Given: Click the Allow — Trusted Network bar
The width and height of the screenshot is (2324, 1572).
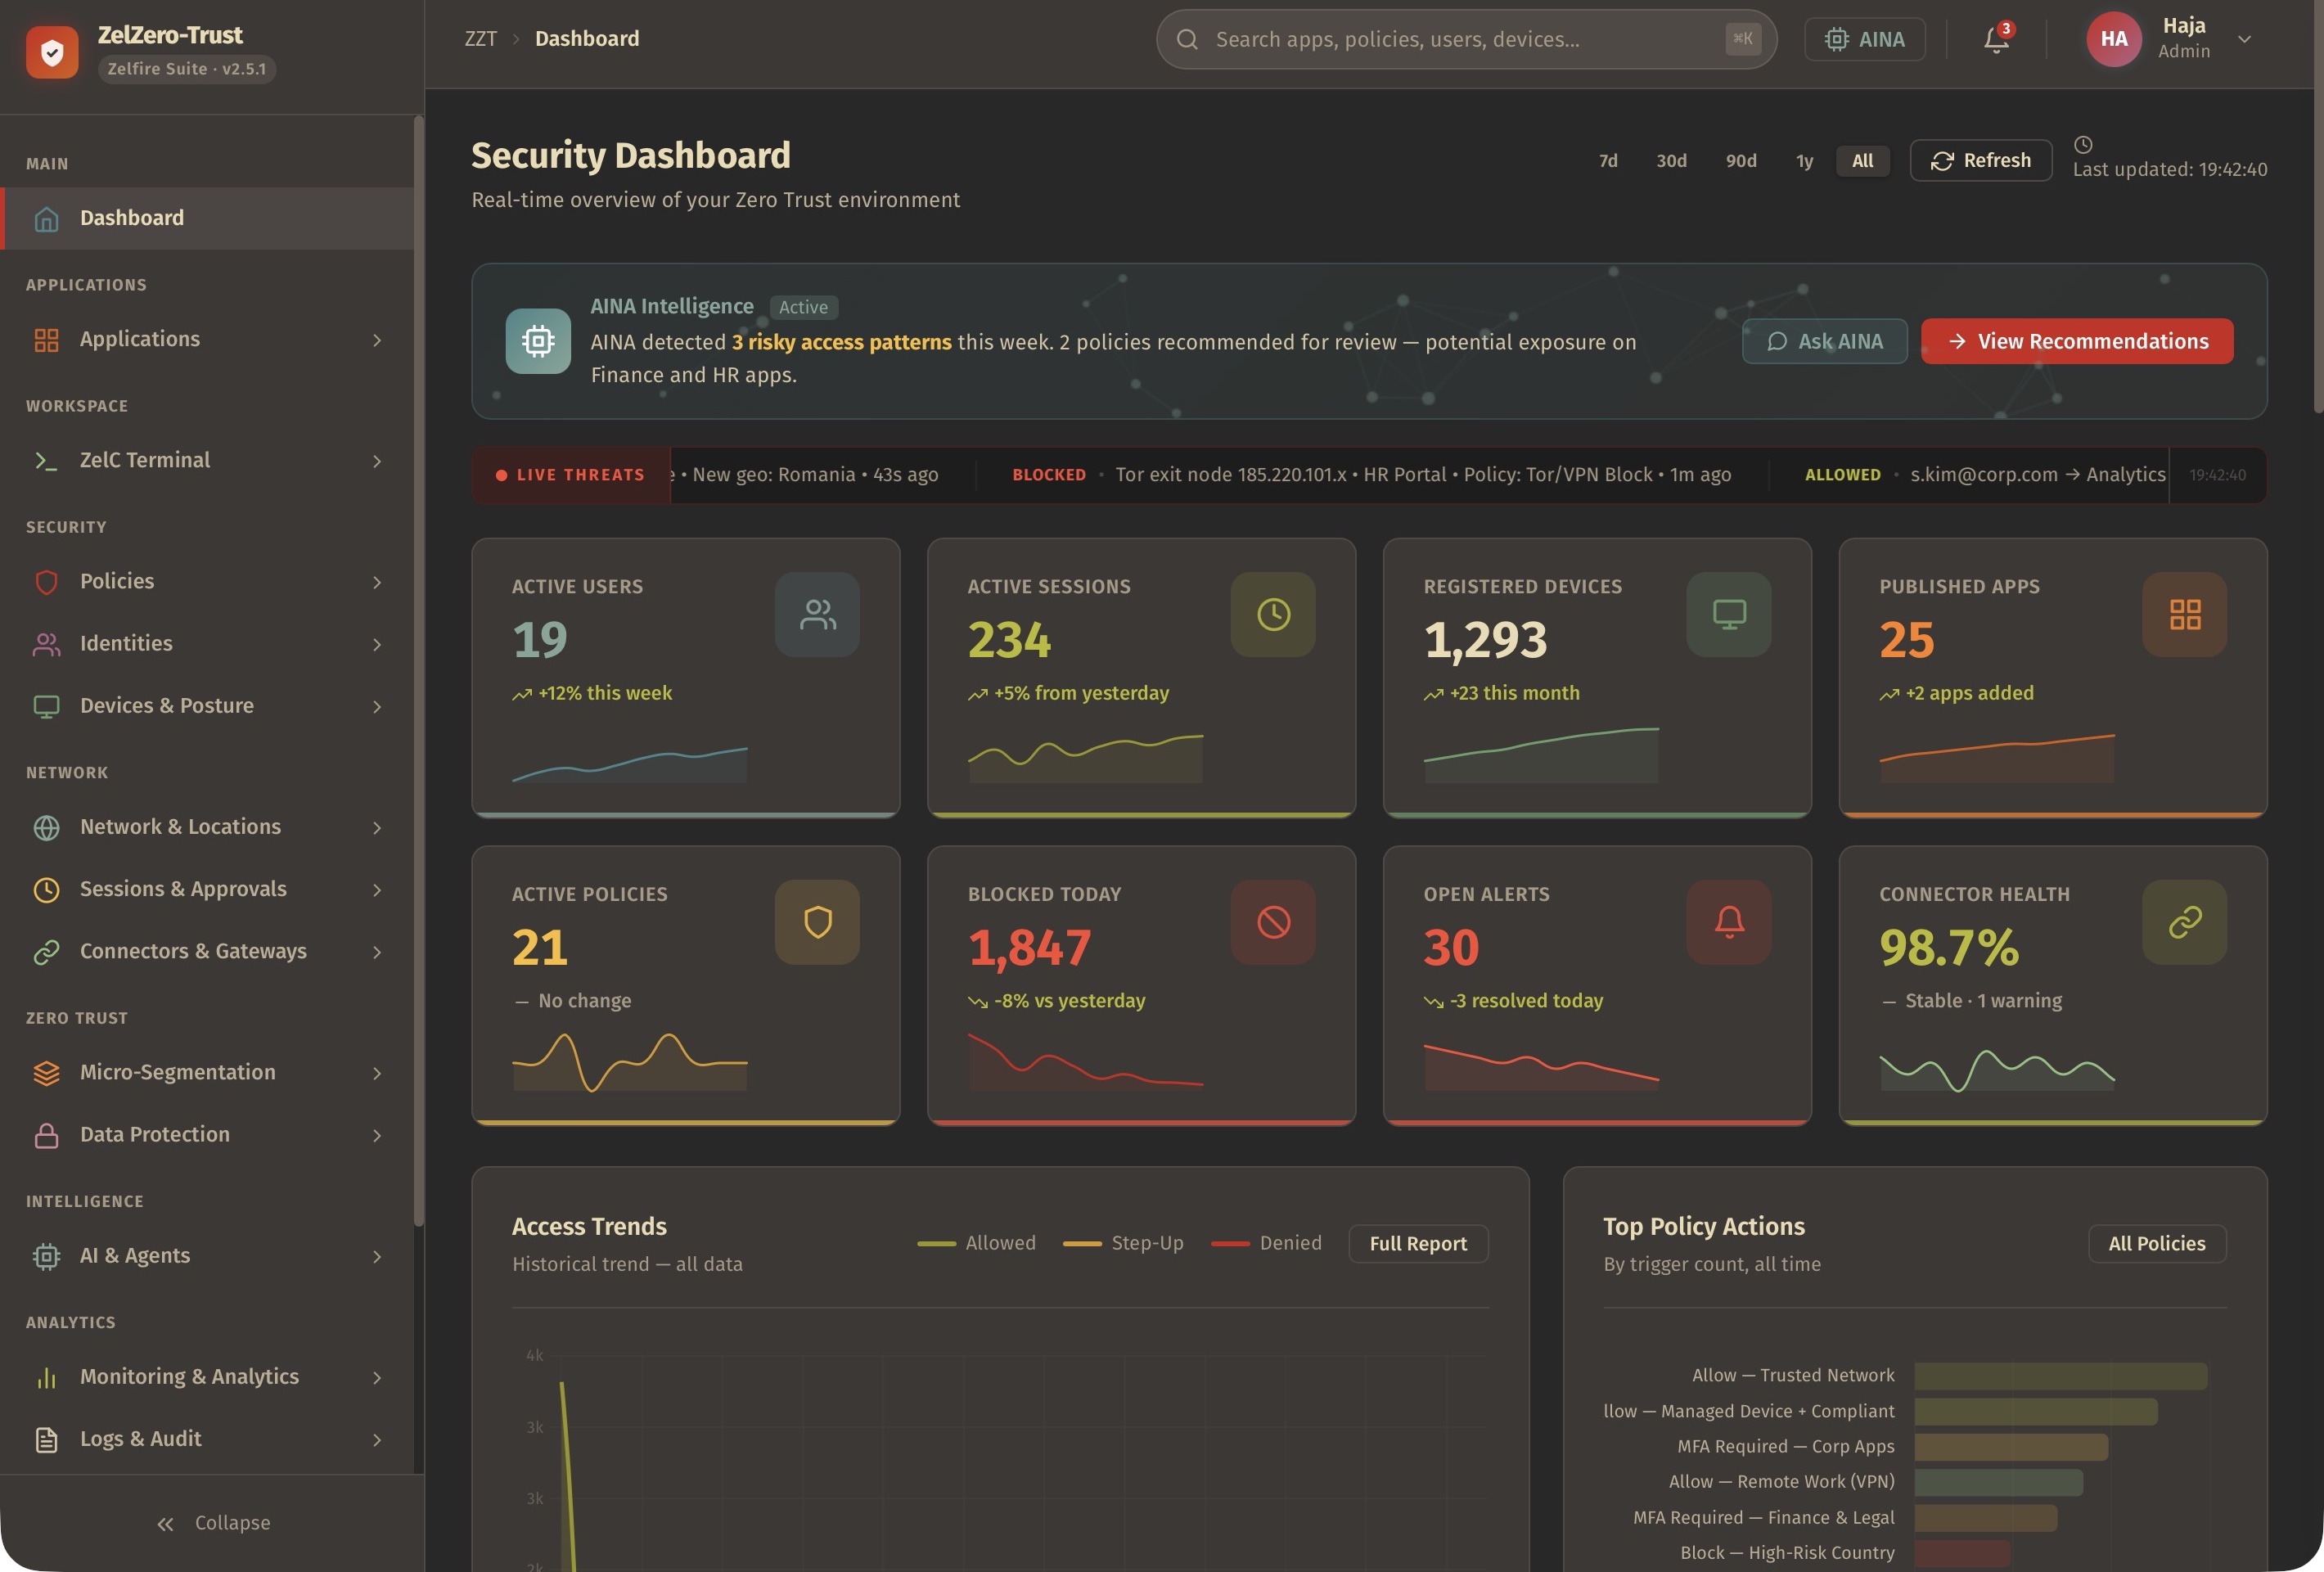Looking at the screenshot, I should click(x=2060, y=1376).
